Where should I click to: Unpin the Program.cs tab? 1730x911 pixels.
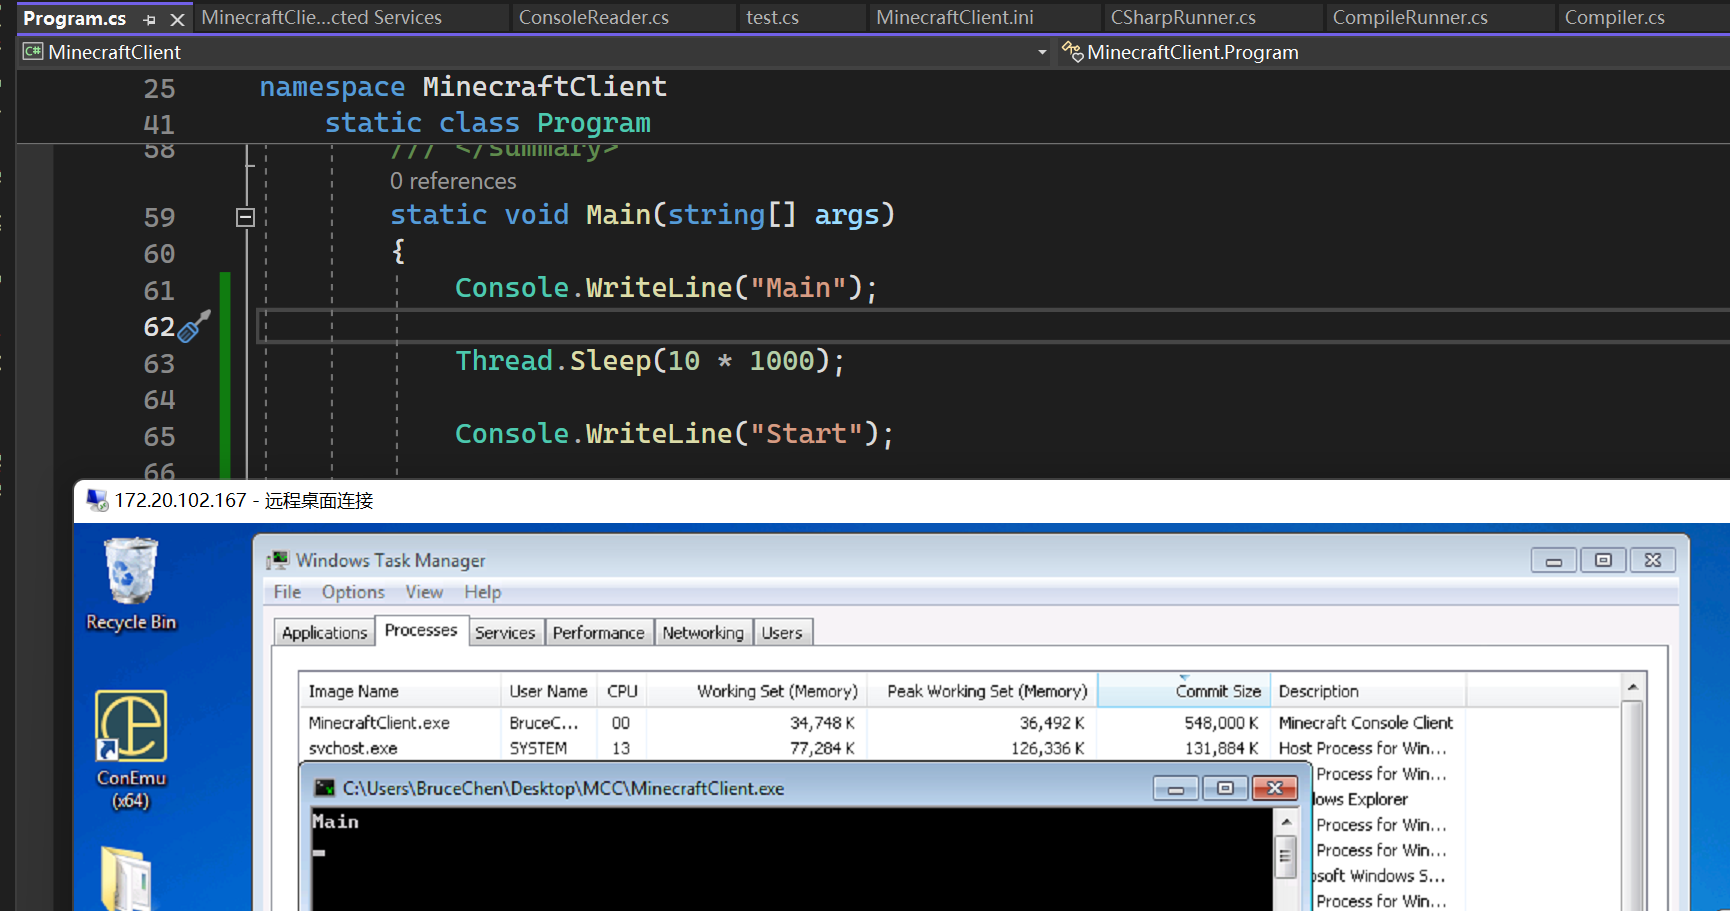[x=148, y=17]
